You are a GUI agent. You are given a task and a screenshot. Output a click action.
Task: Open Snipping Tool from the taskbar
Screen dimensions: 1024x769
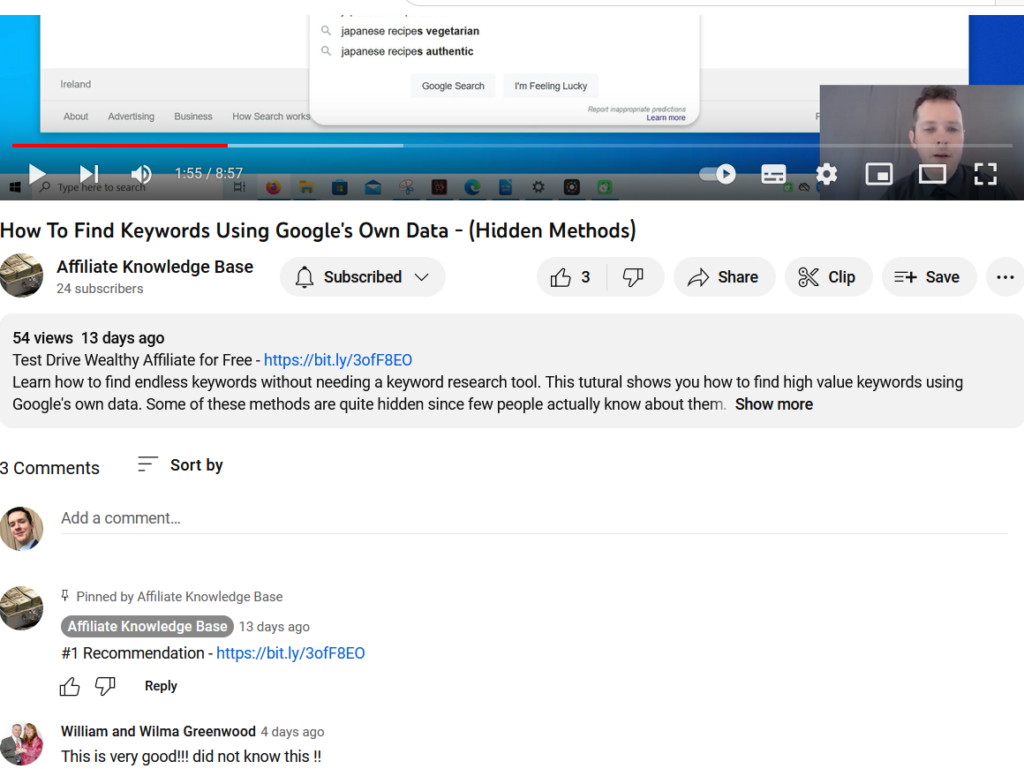tap(406, 188)
